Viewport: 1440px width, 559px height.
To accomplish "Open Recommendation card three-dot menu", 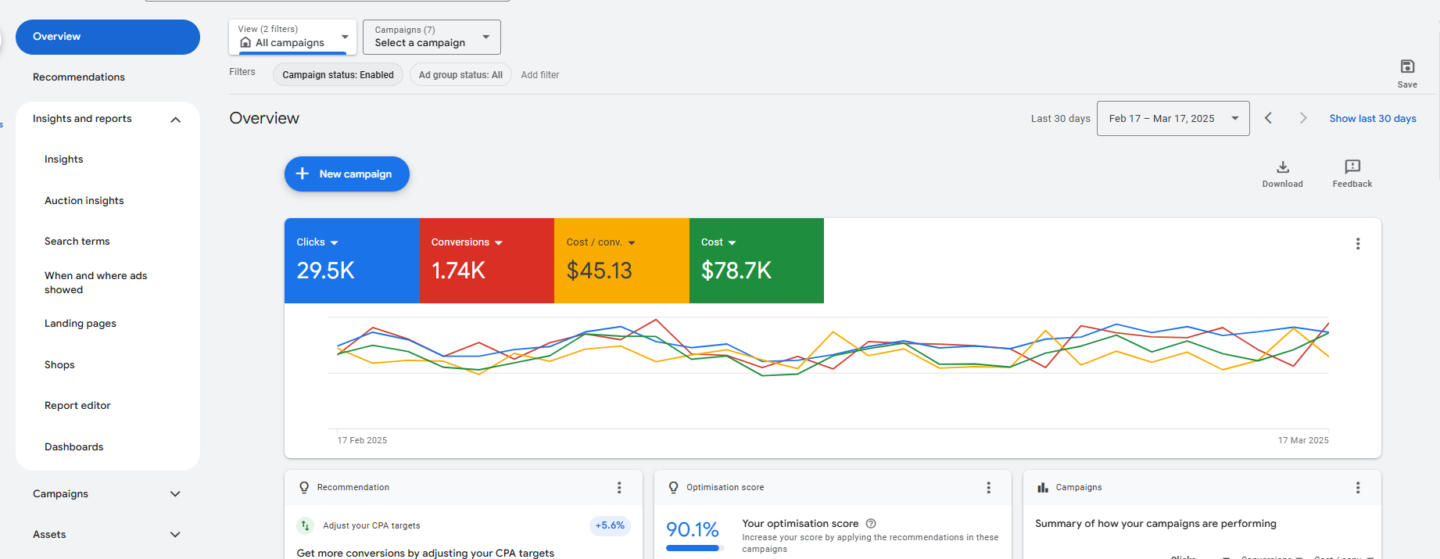I will coord(619,488).
